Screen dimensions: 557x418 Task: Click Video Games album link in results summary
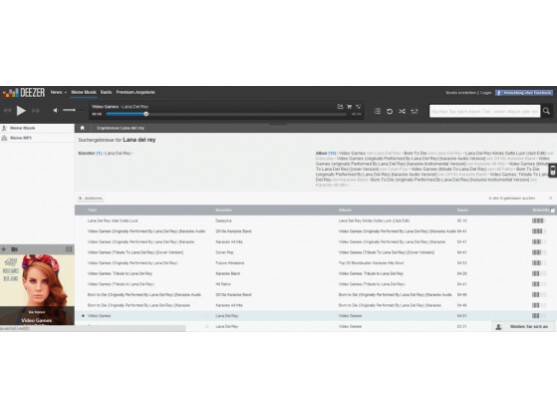pos(352,153)
